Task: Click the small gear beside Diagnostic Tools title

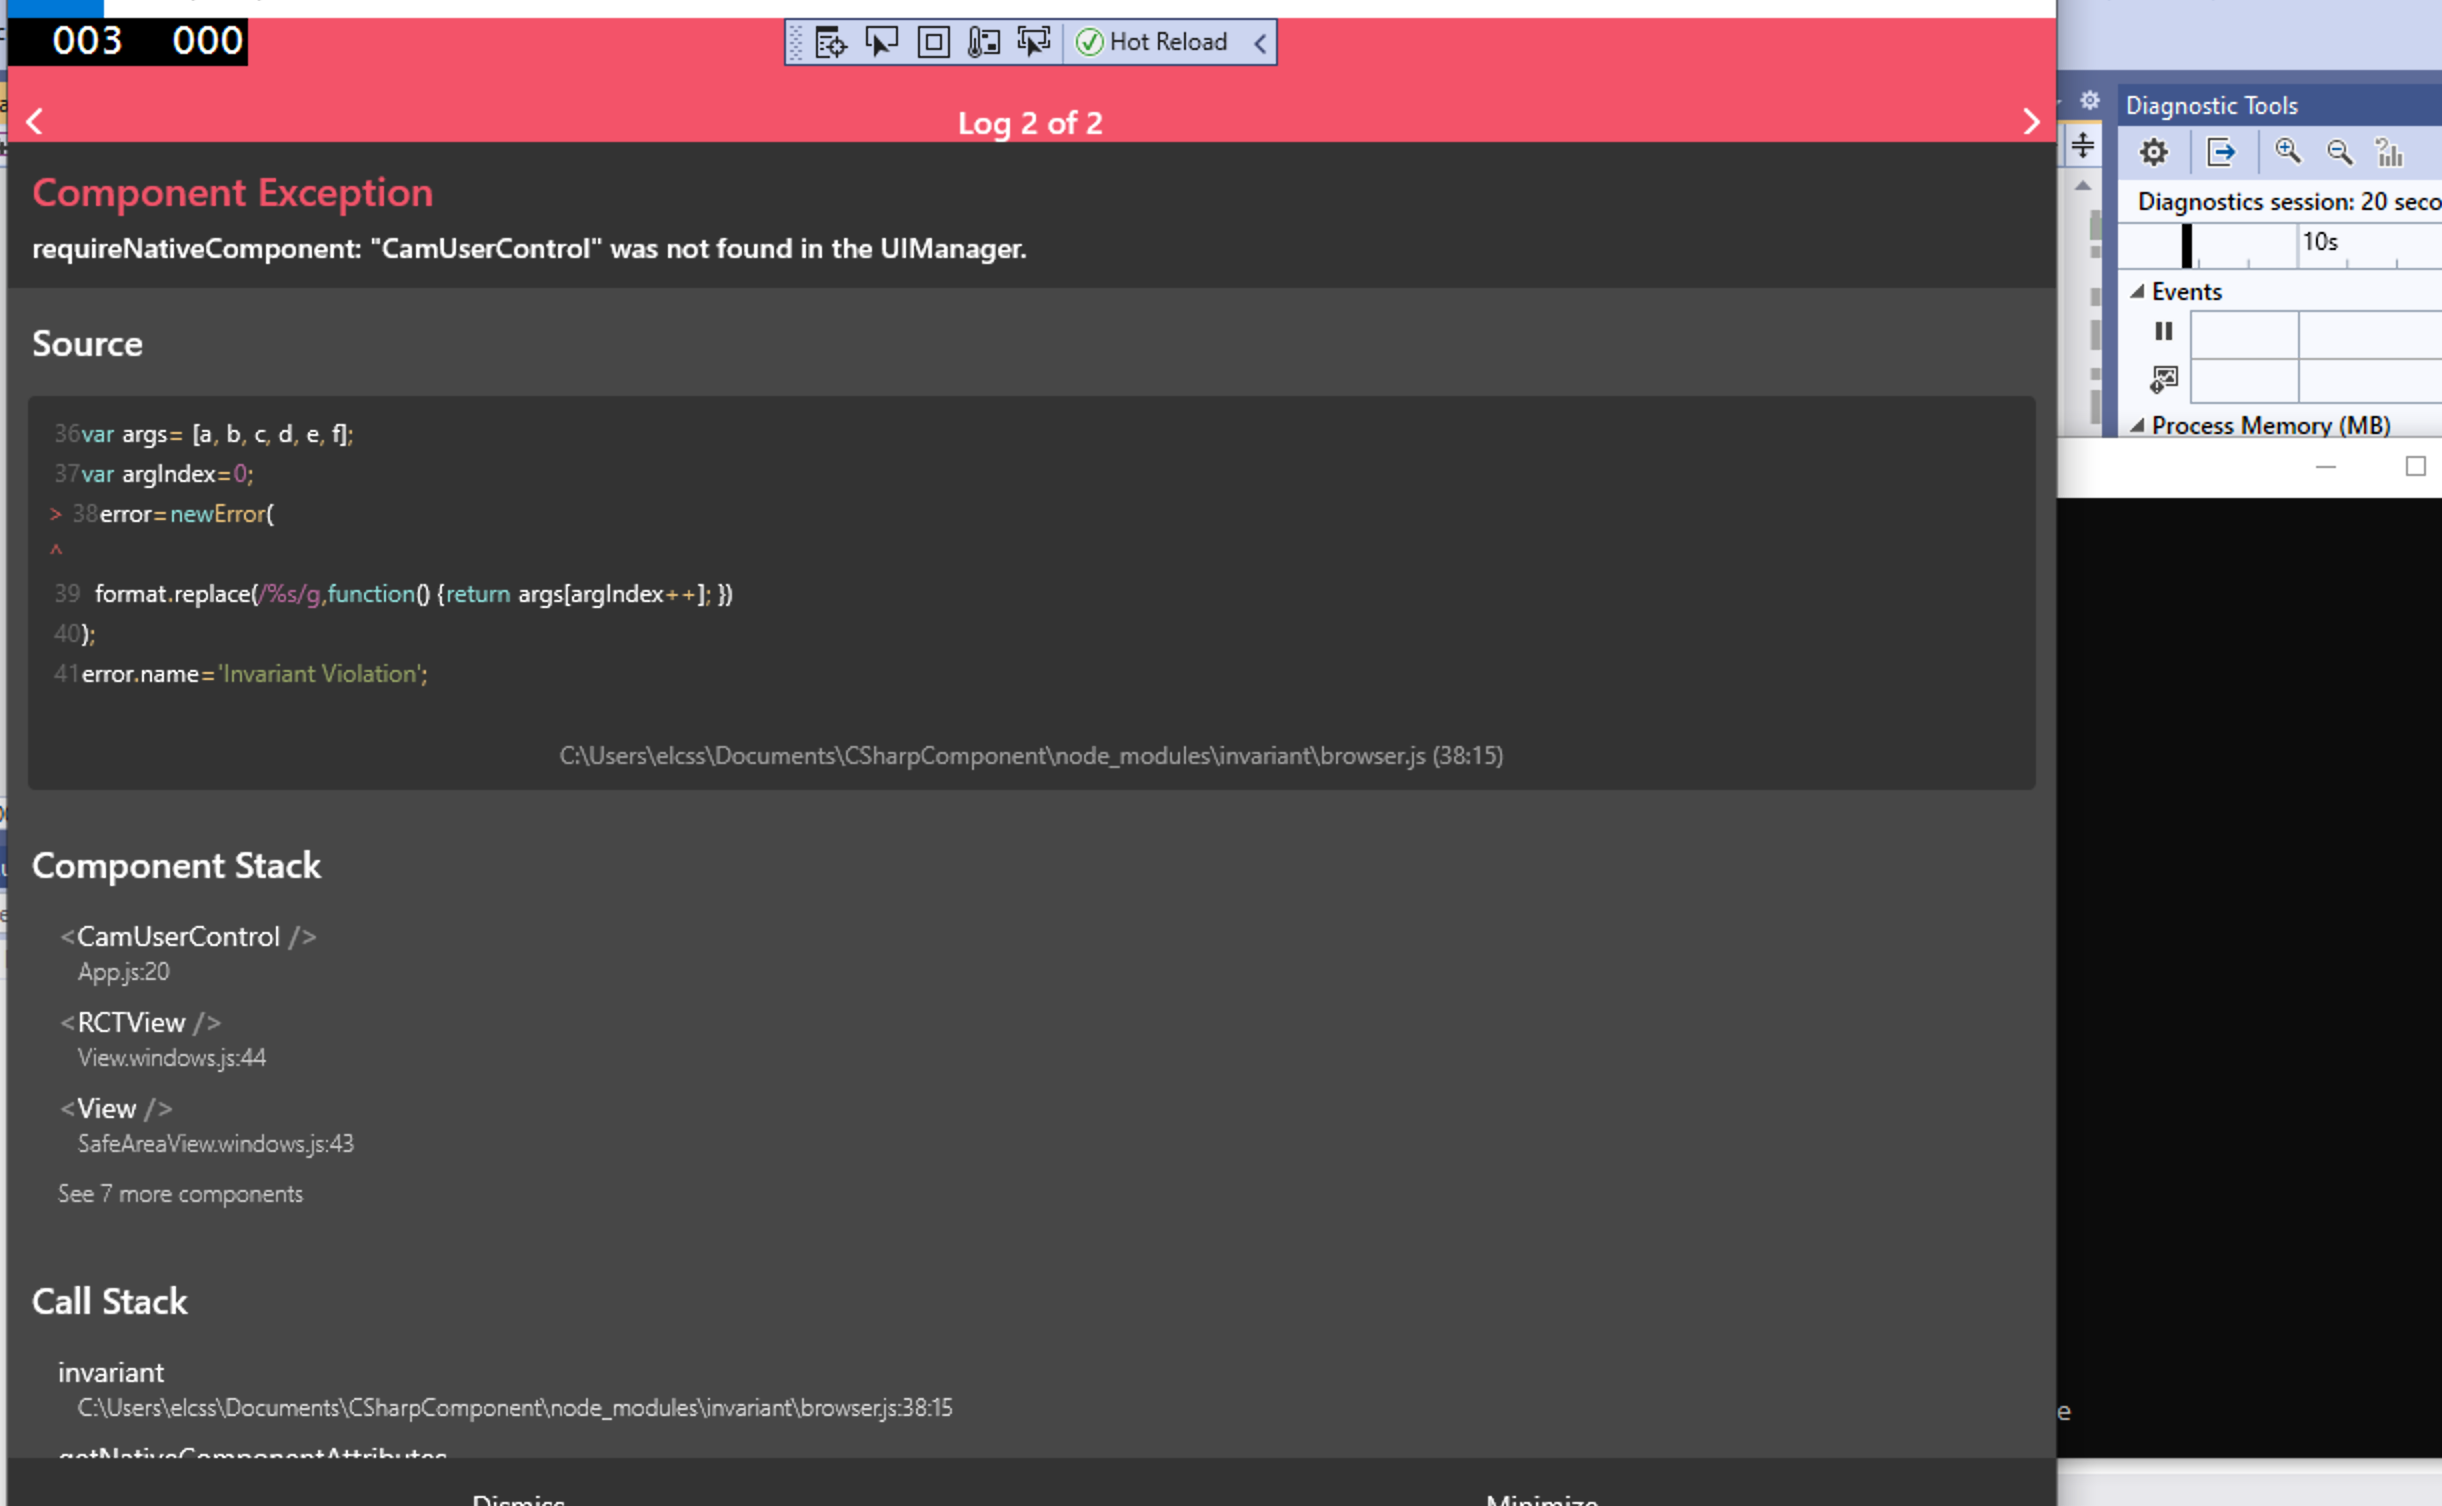Action: (x=2090, y=100)
